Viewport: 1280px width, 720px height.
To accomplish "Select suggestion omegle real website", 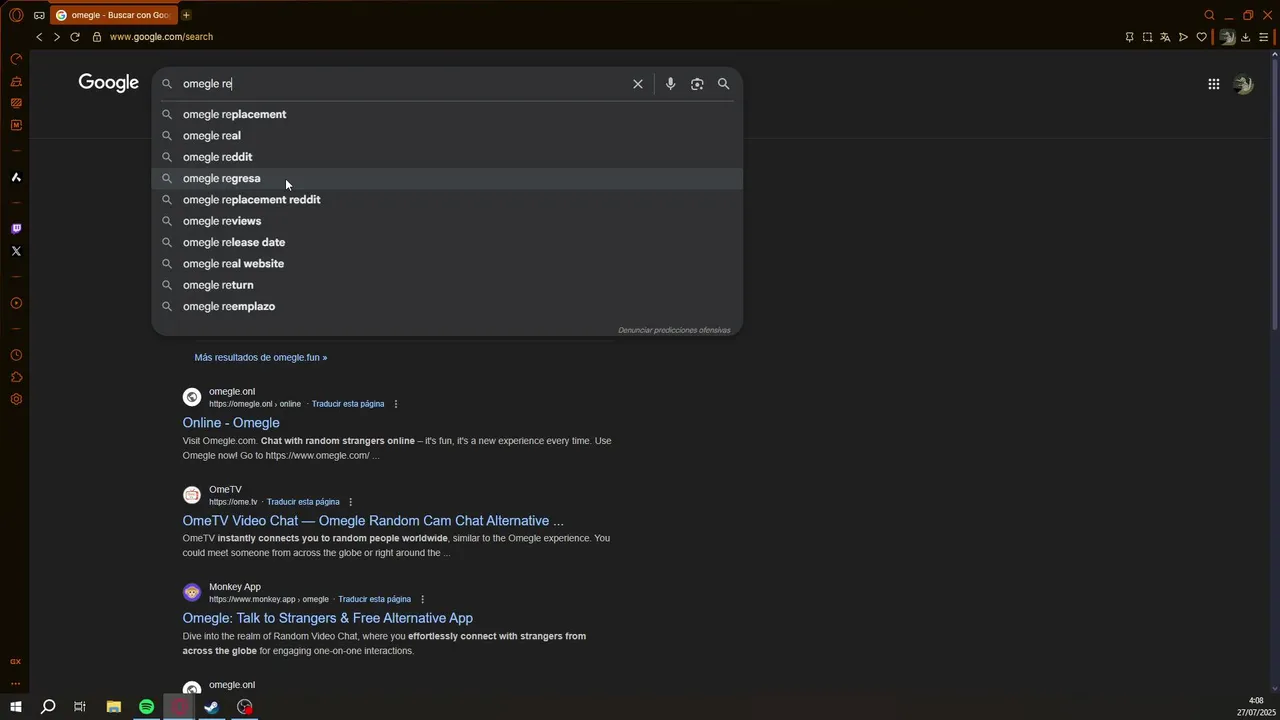I will [446, 264].
